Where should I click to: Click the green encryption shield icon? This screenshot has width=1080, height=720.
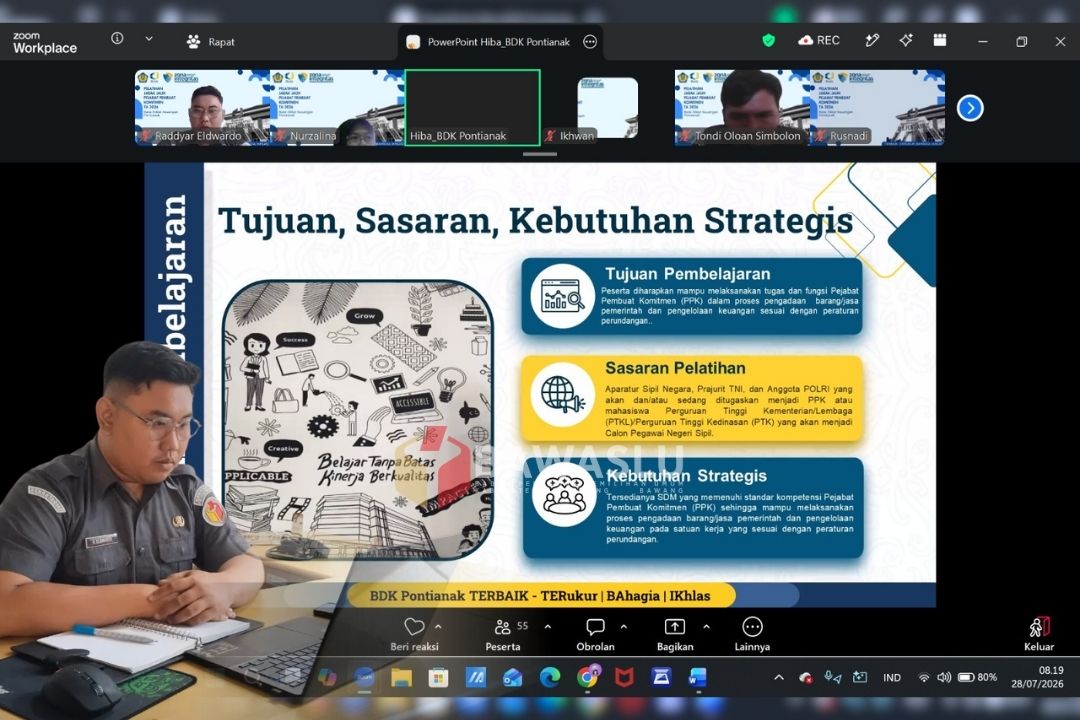[769, 41]
